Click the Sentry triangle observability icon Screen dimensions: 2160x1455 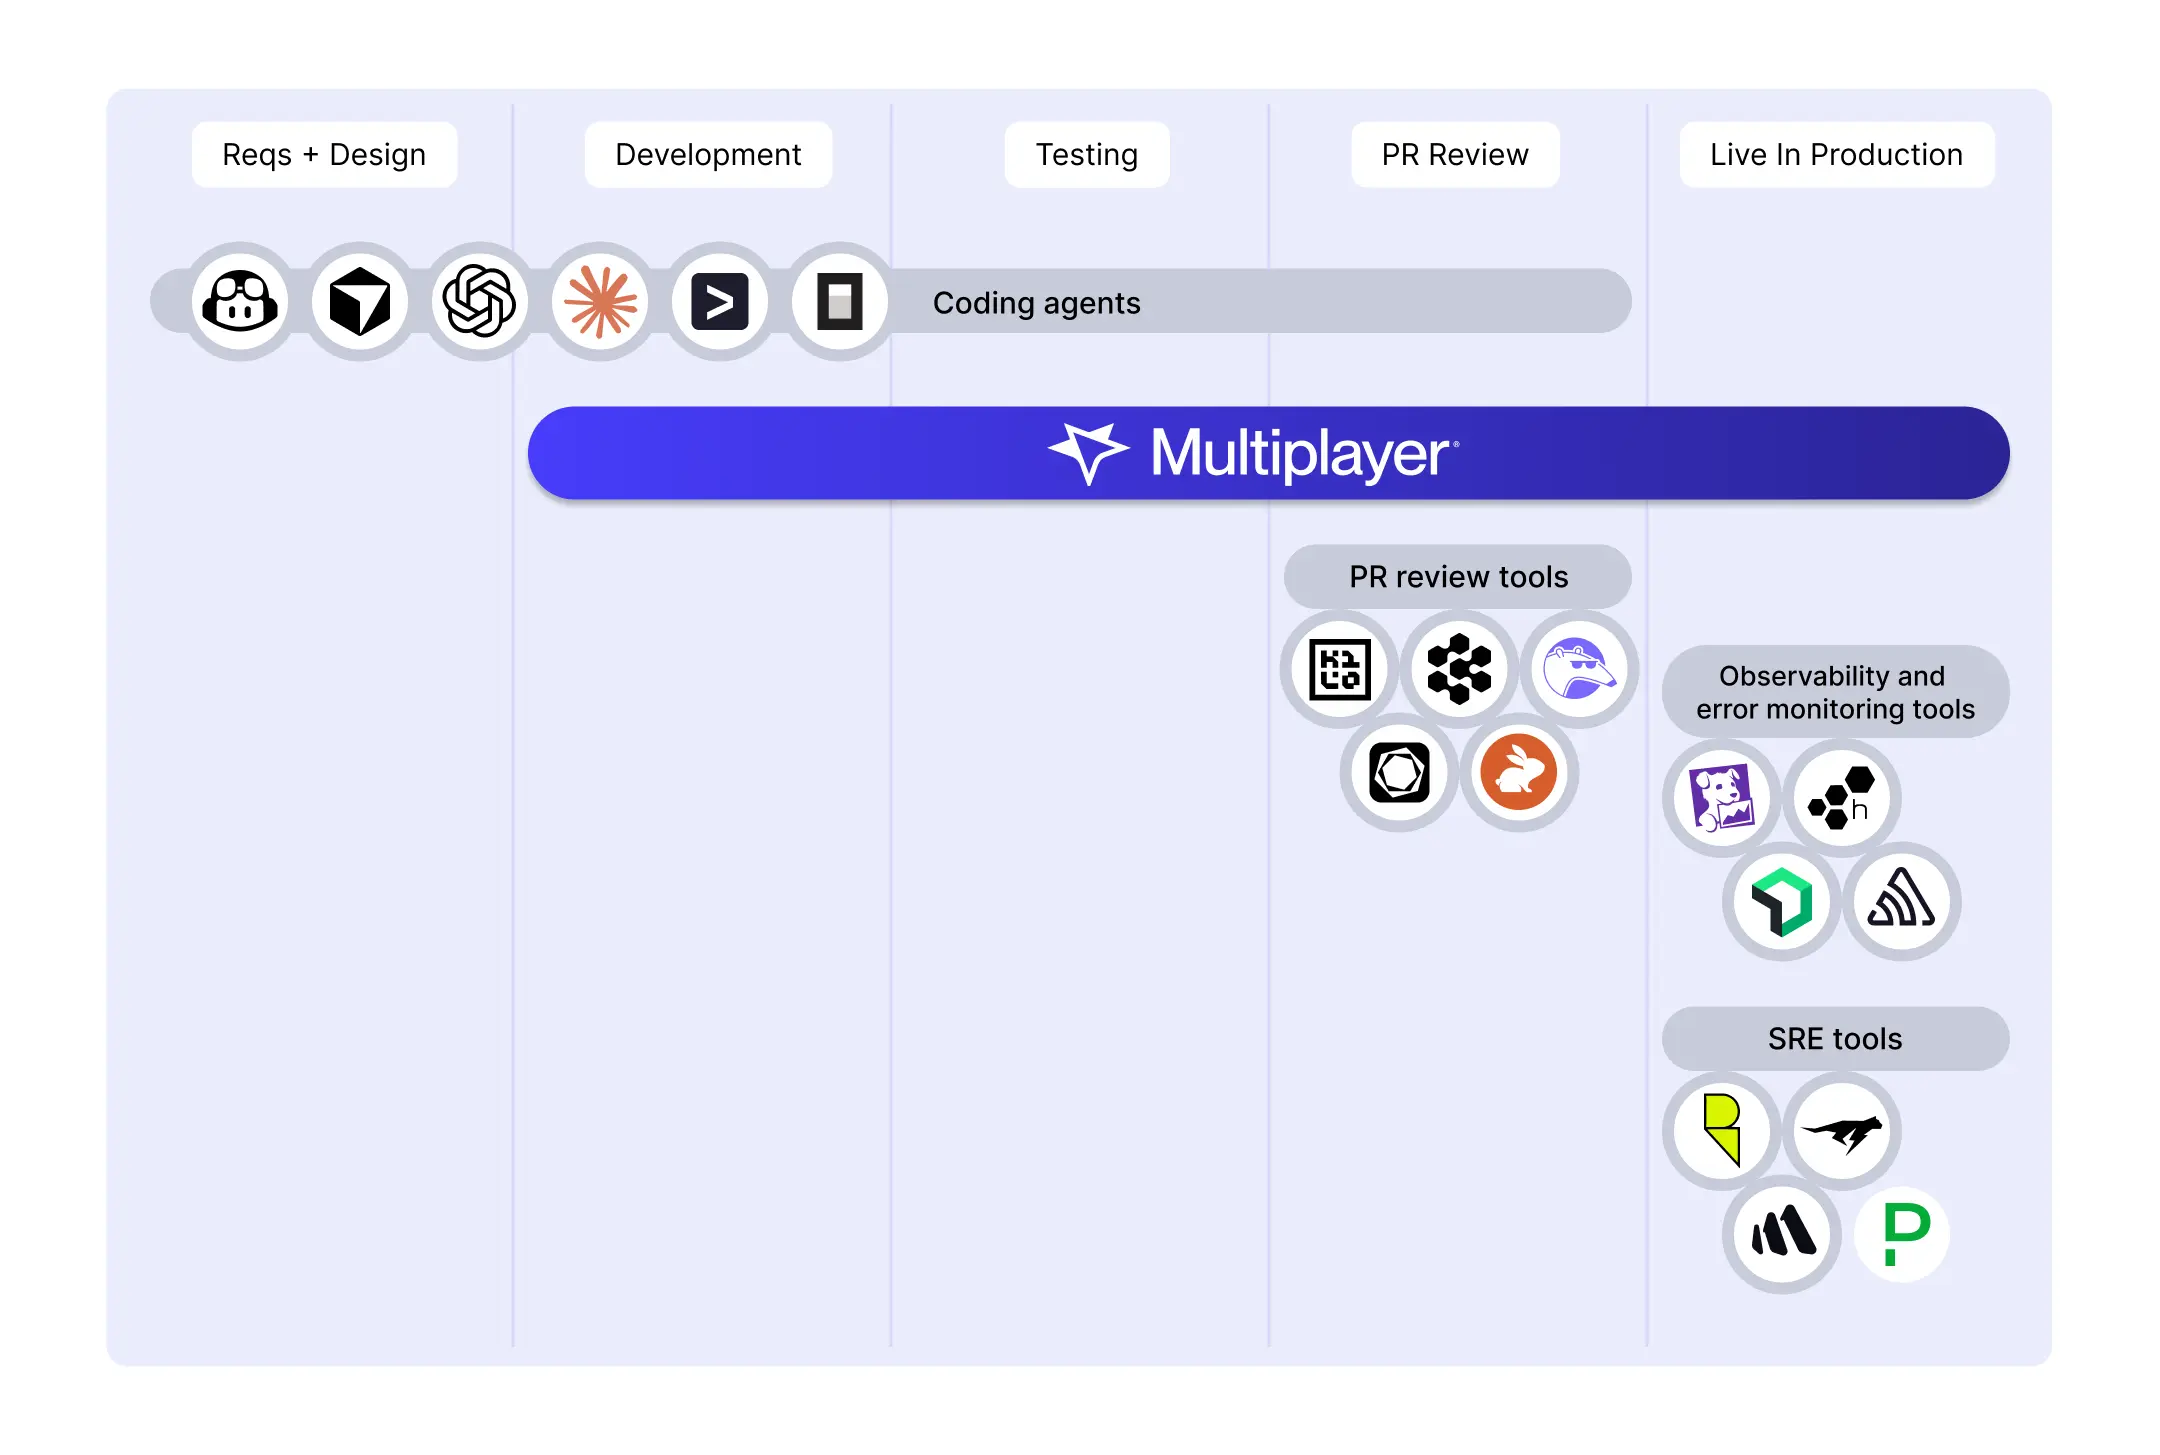point(1900,902)
